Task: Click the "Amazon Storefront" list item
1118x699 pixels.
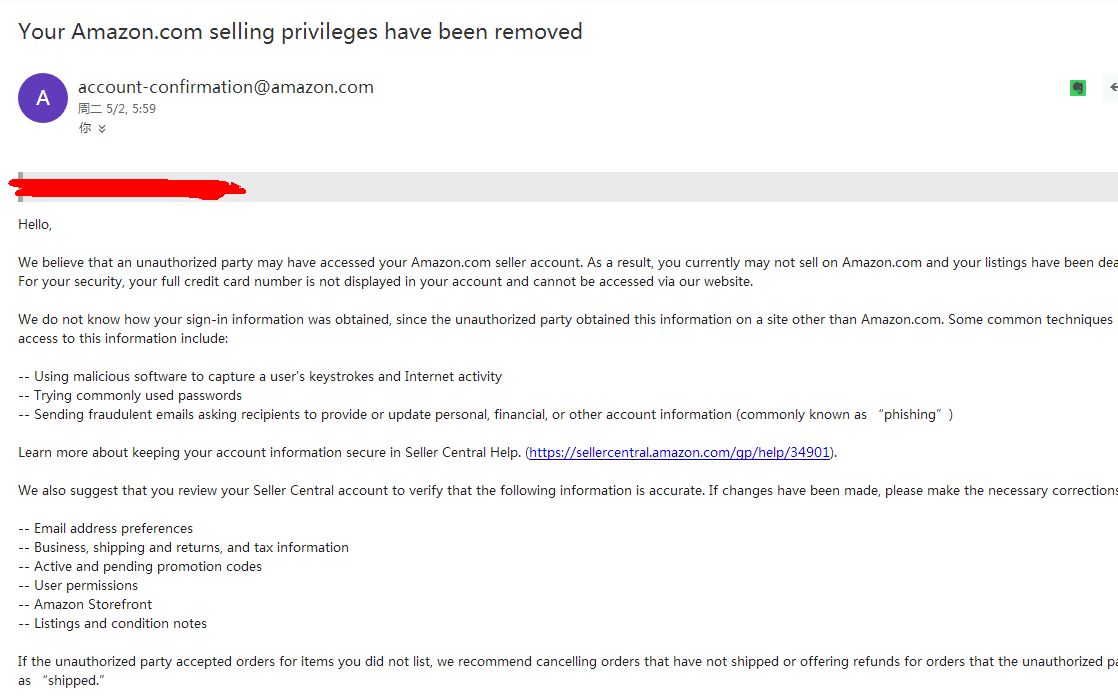Action: (x=93, y=604)
